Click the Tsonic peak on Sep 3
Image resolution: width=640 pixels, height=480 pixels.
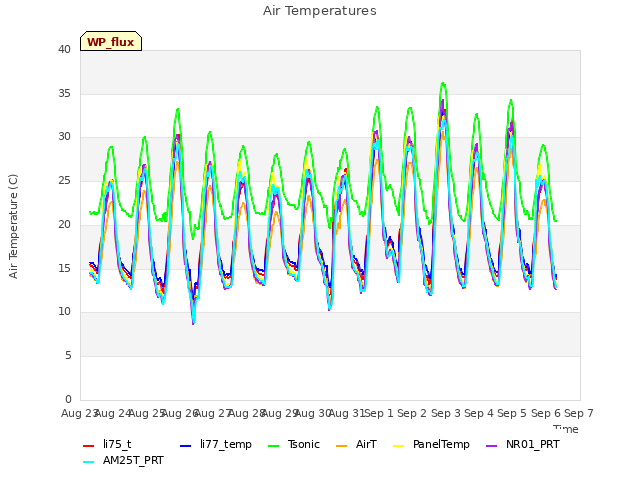[443, 83]
